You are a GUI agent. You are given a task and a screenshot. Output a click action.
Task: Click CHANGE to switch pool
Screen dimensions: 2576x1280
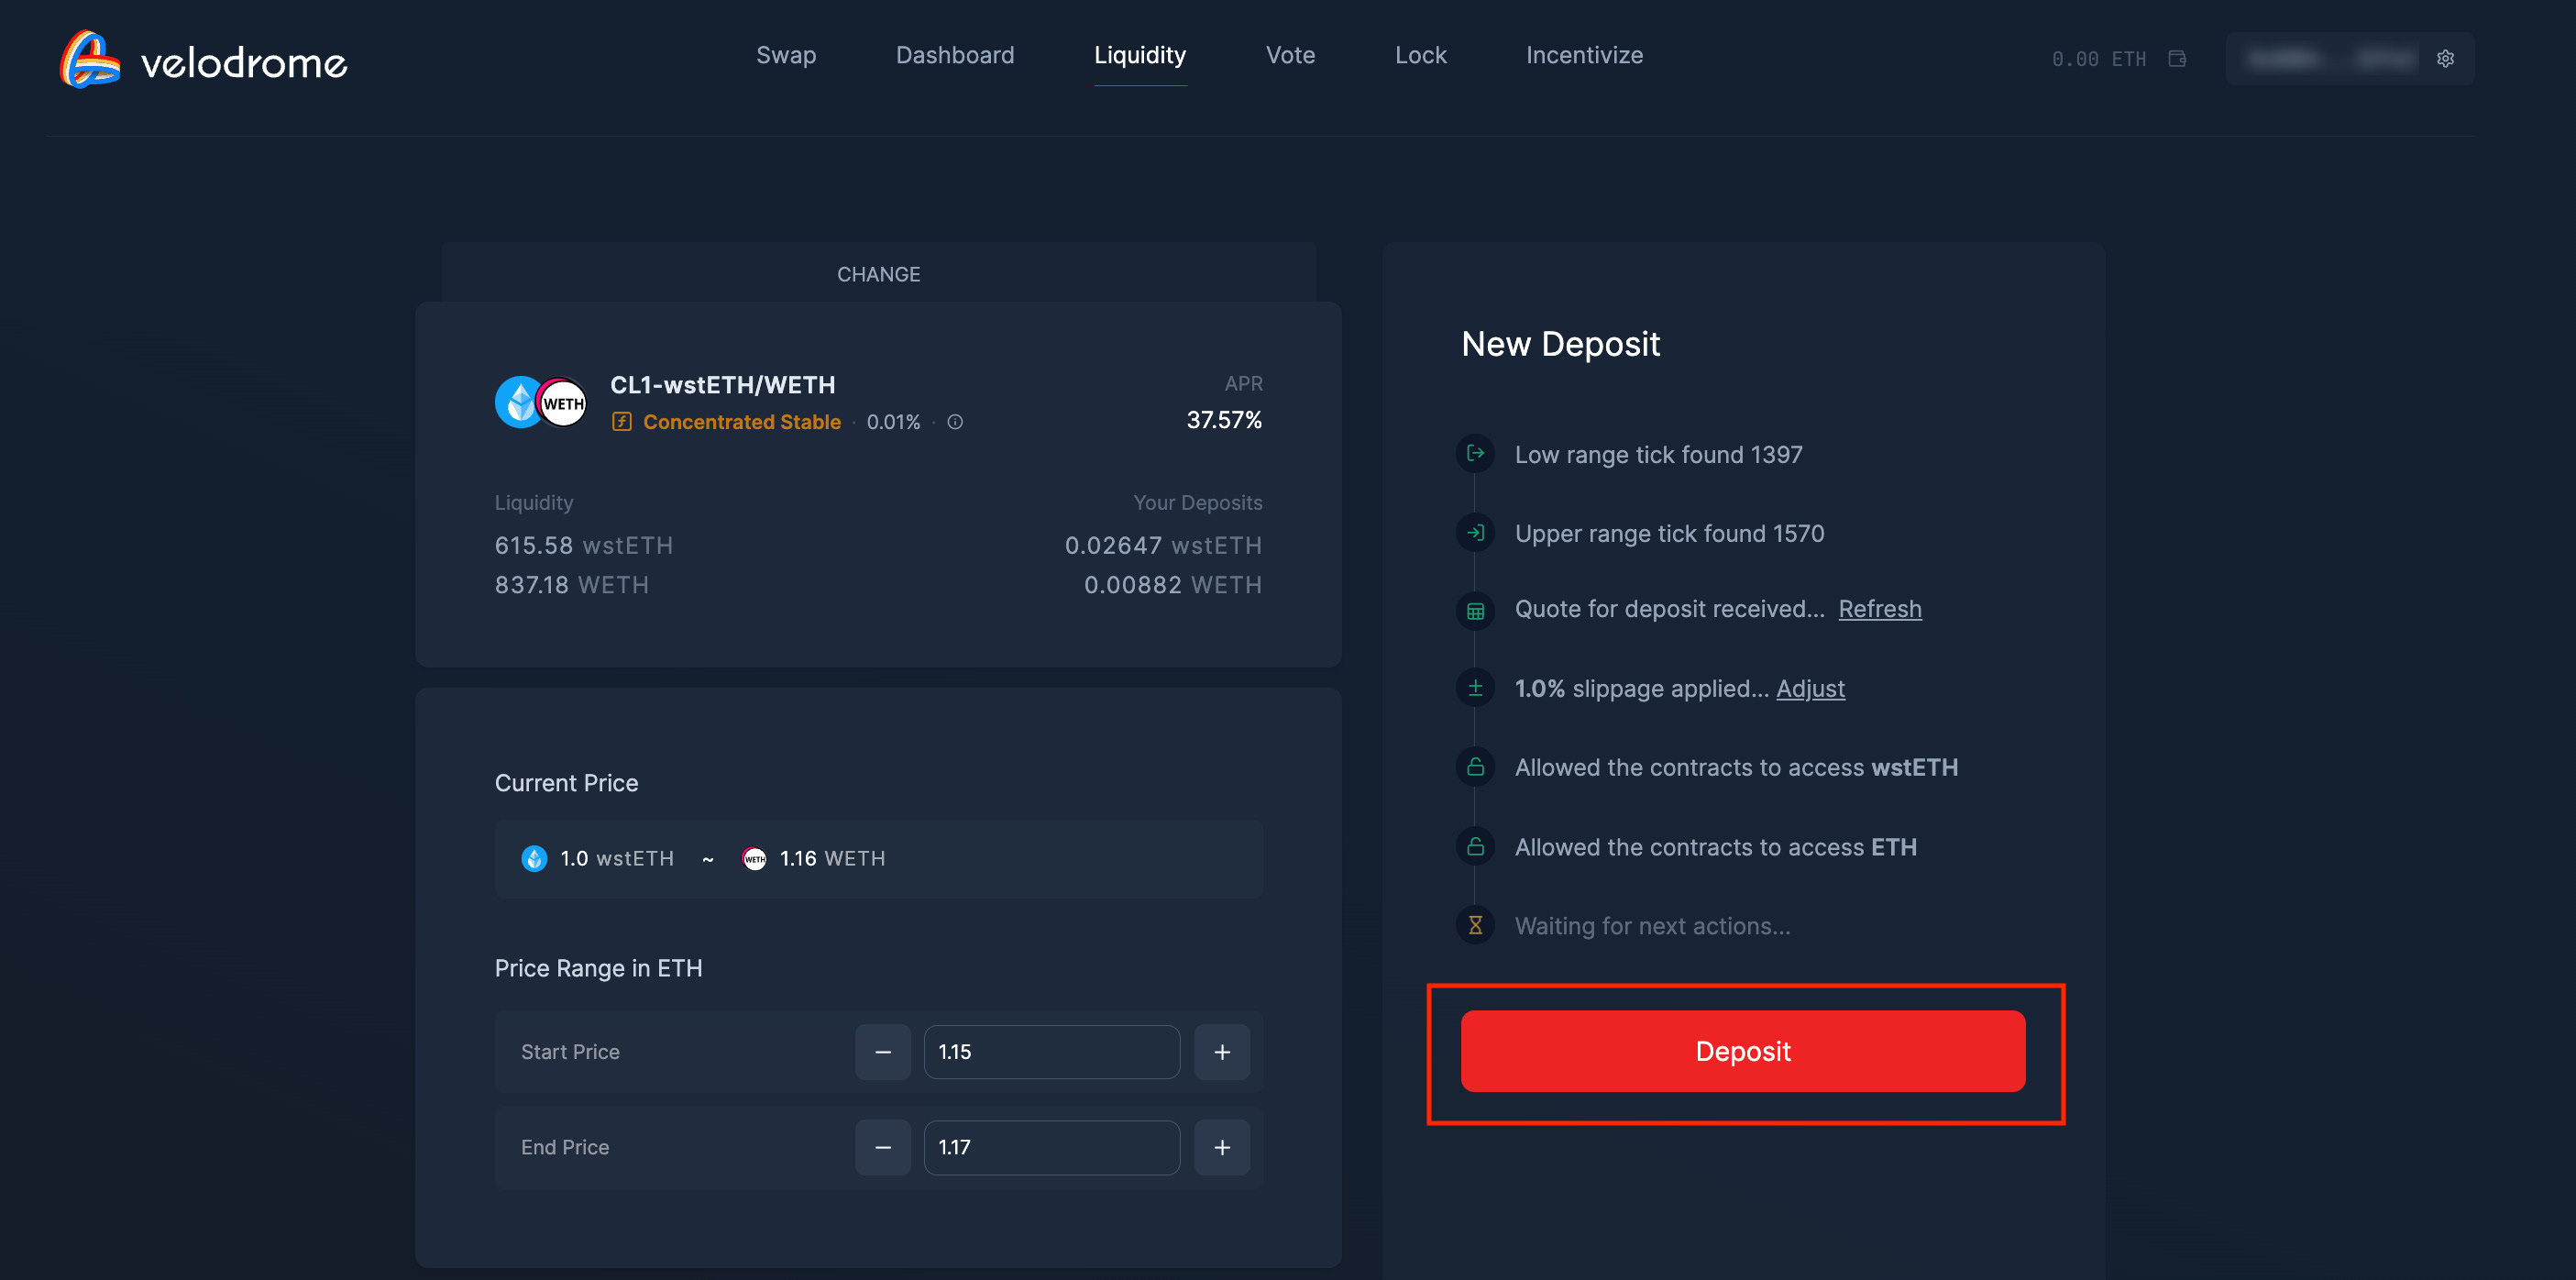pos(878,274)
